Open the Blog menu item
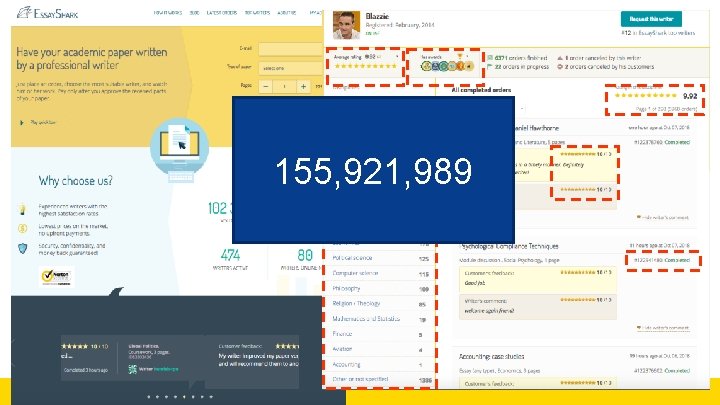 point(194,13)
